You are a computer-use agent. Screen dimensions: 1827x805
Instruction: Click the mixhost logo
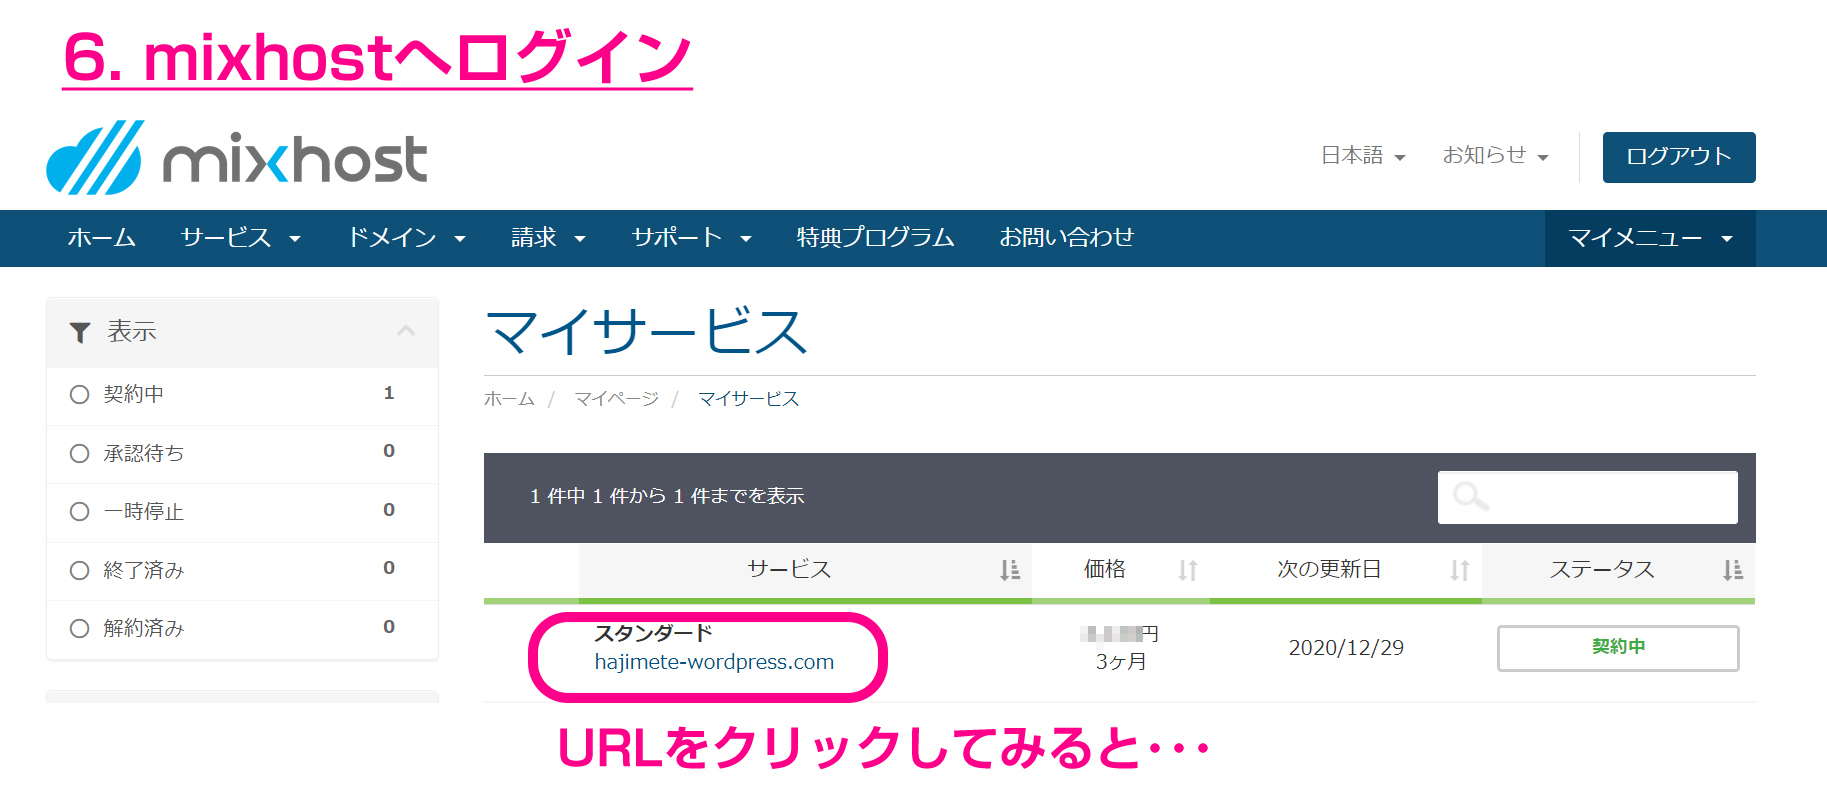click(x=237, y=157)
